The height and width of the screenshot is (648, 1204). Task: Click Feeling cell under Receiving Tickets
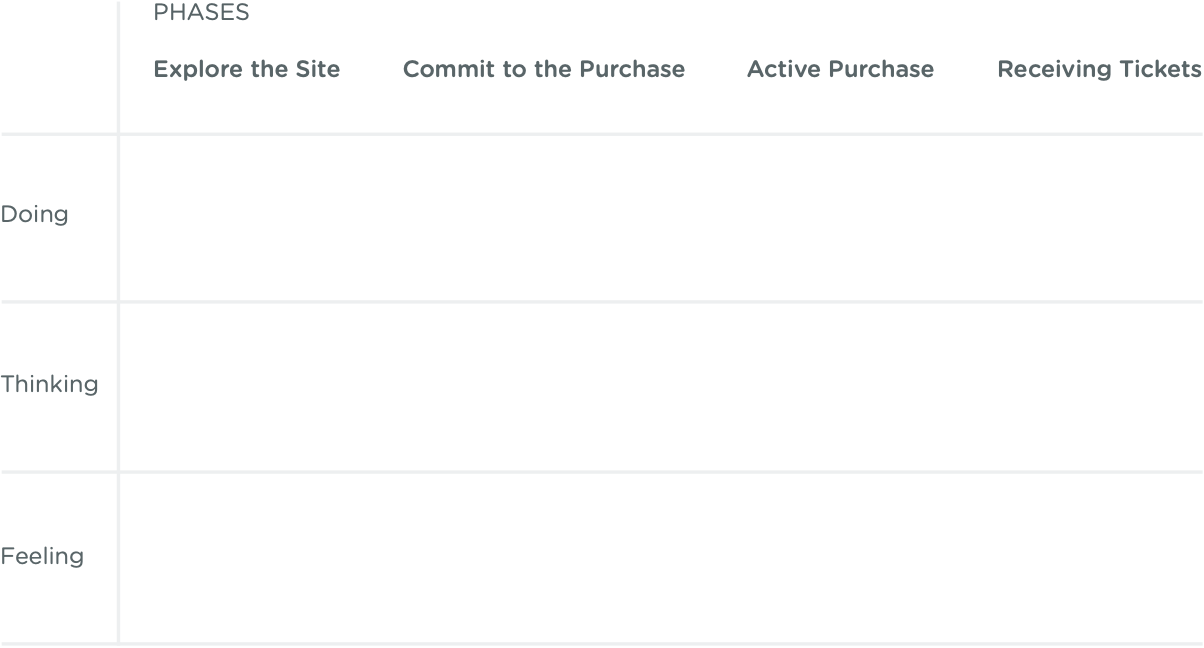pyautogui.click(x=1099, y=557)
